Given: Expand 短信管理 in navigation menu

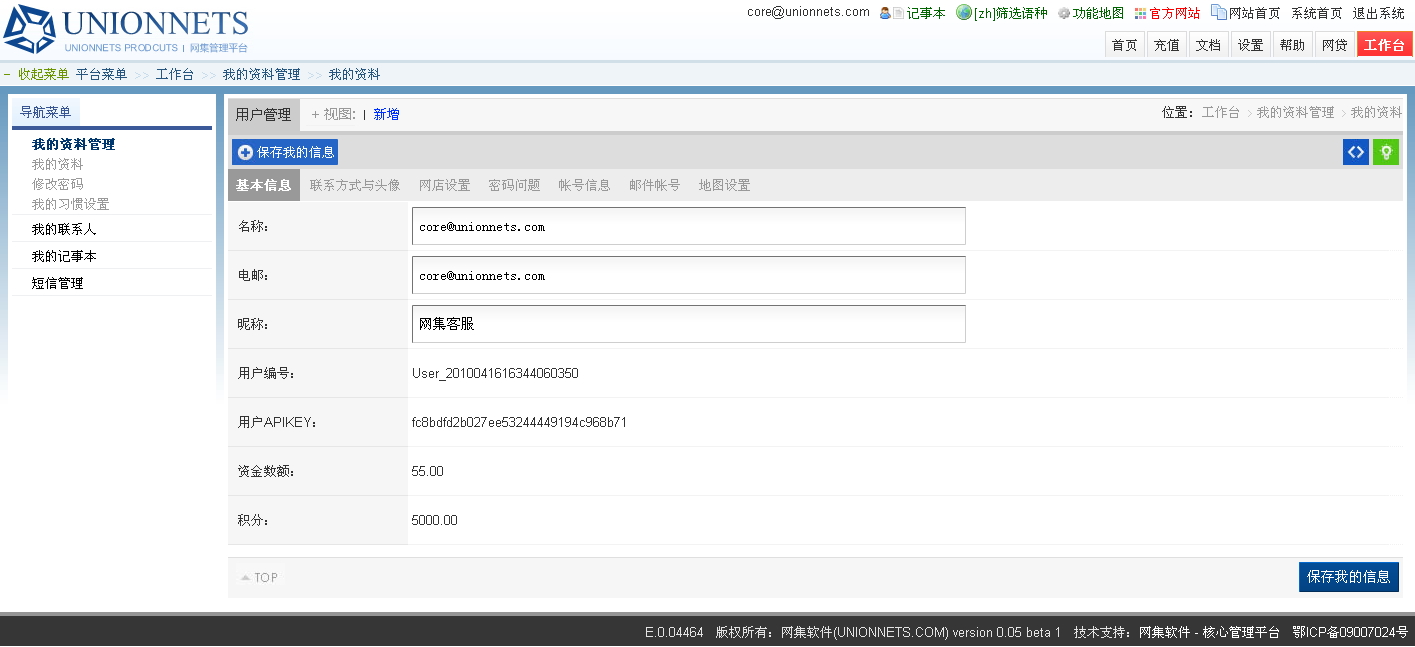Looking at the screenshot, I should 57,283.
